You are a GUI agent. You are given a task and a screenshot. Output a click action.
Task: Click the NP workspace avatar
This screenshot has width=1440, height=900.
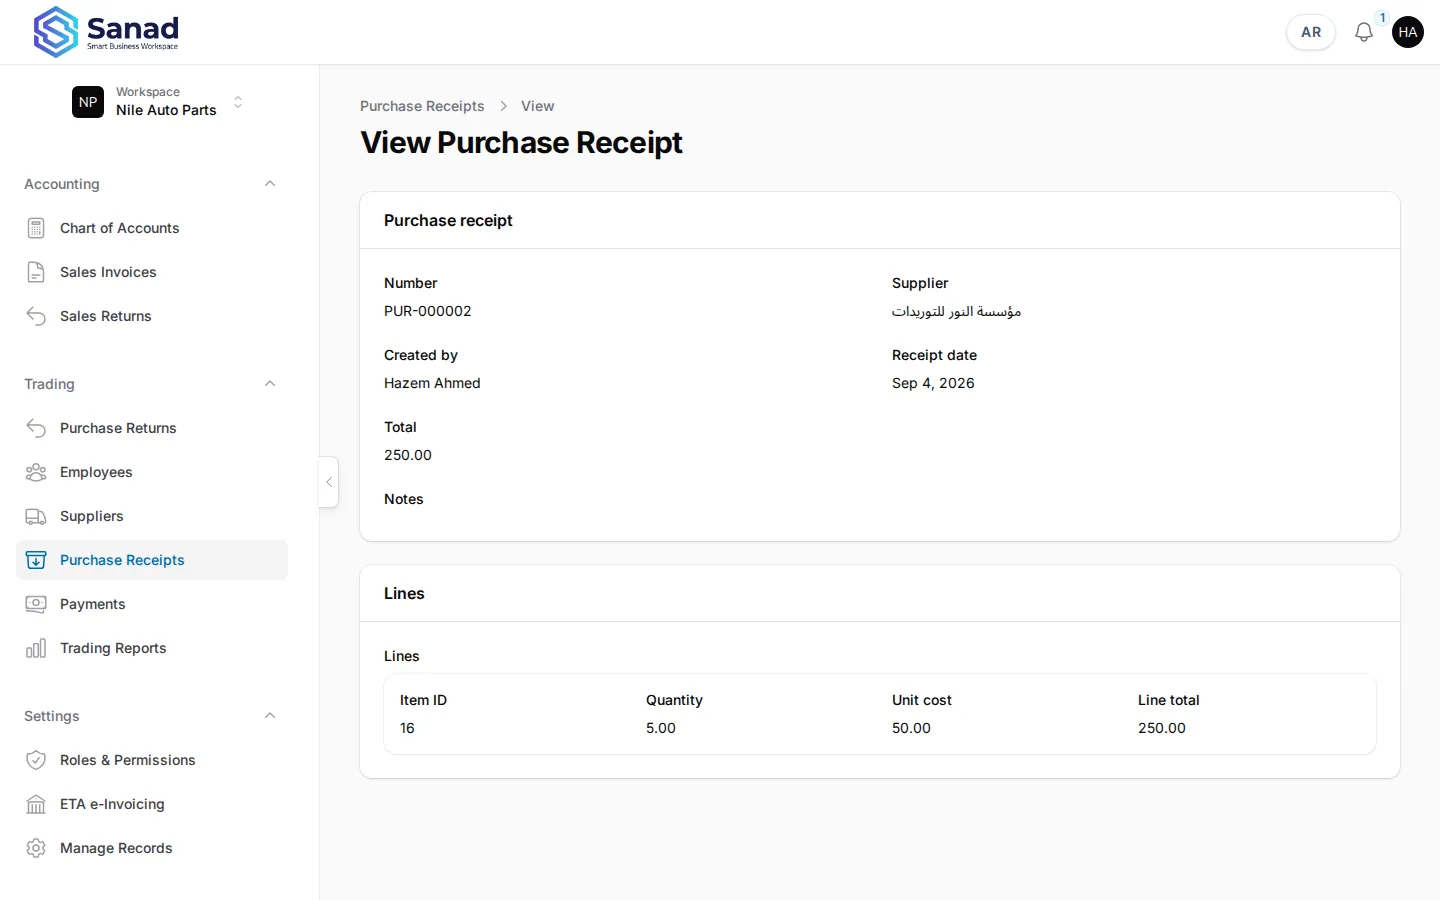pos(88,102)
